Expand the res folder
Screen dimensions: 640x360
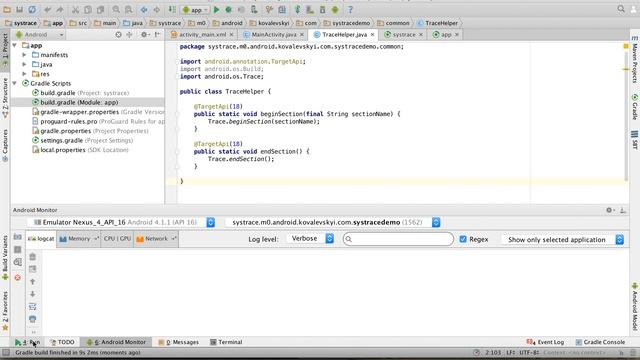click(x=24, y=74)
